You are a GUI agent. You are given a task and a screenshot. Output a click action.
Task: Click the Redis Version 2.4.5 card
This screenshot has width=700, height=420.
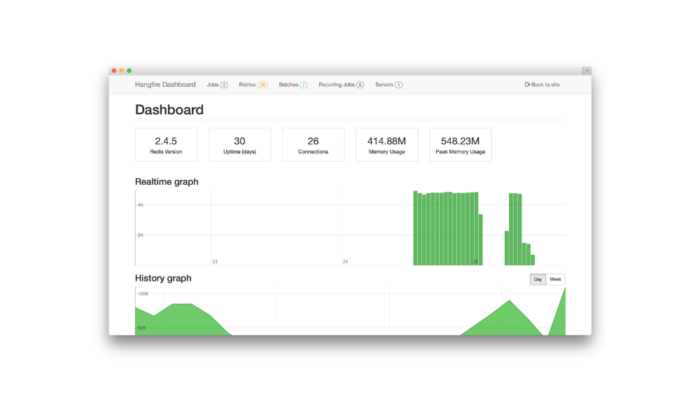pos(166,145)
